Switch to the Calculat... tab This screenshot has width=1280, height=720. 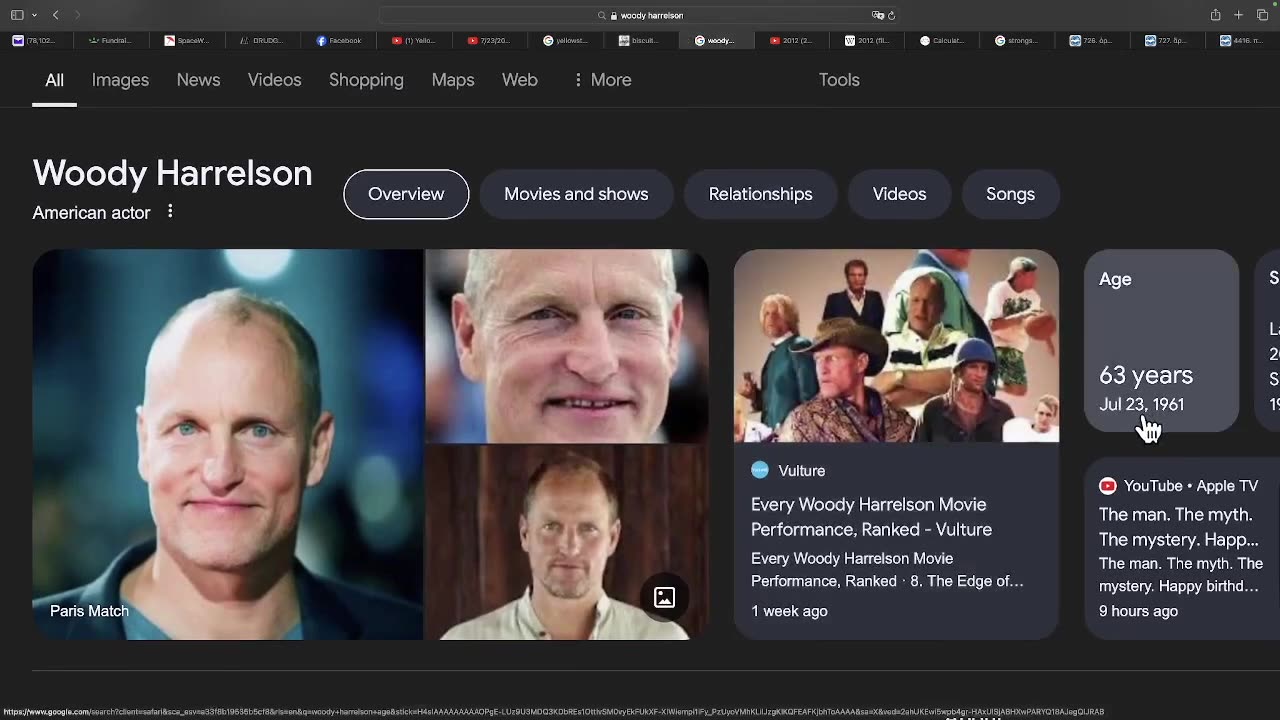click(943, 41)
